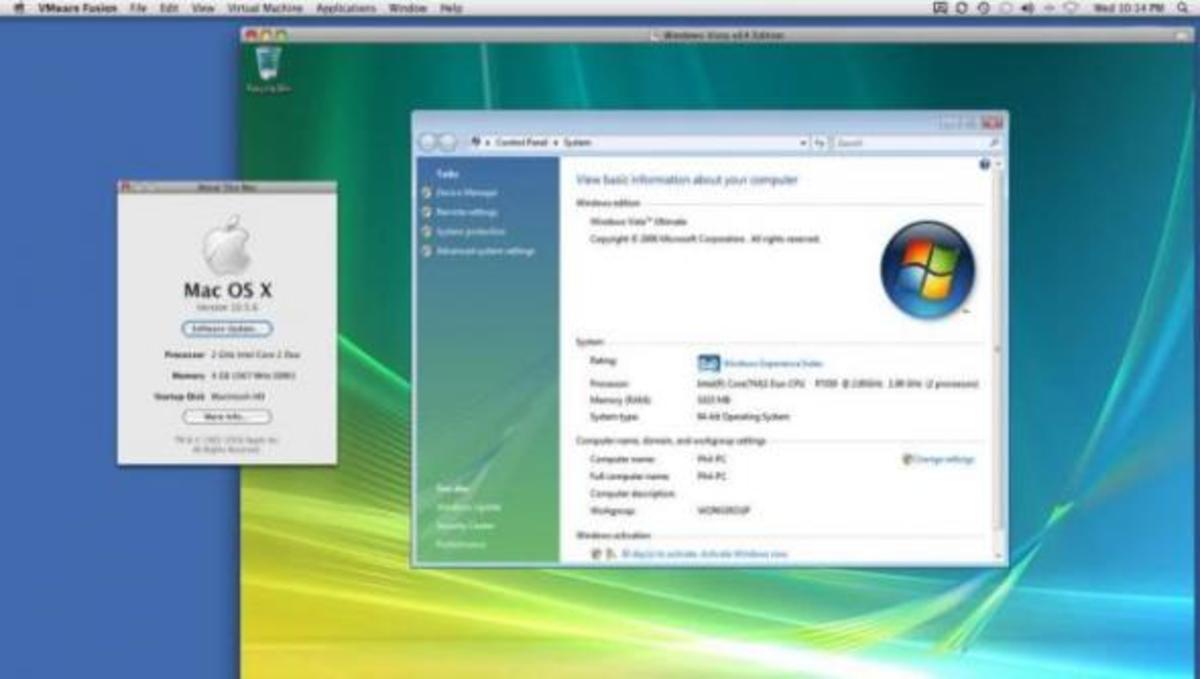Click the 64-bit Operating System text
Screen dimensions: 1200x679
tap(743, 416)
